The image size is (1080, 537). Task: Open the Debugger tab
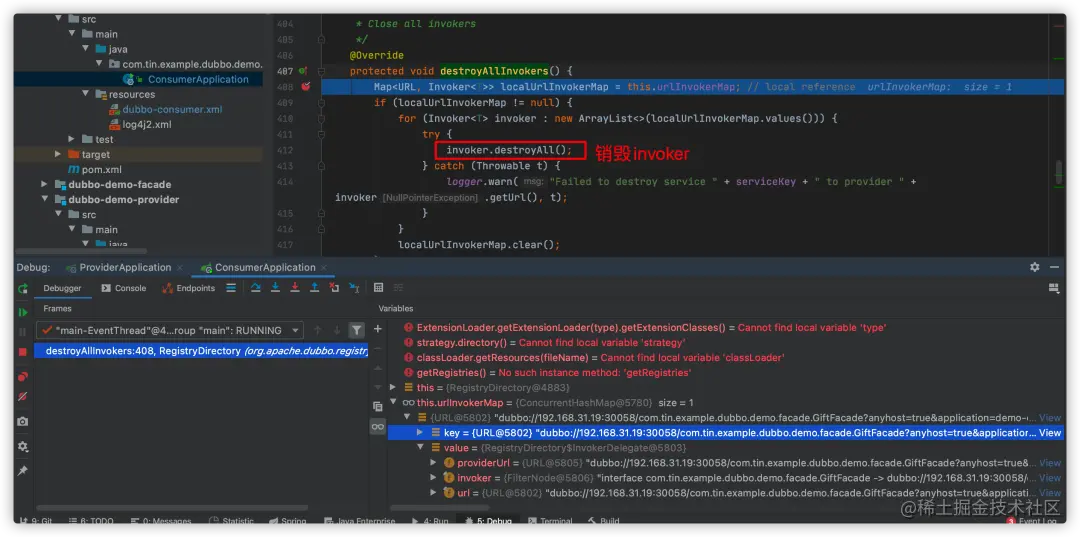pyautogui.click(x=62, y=288)
